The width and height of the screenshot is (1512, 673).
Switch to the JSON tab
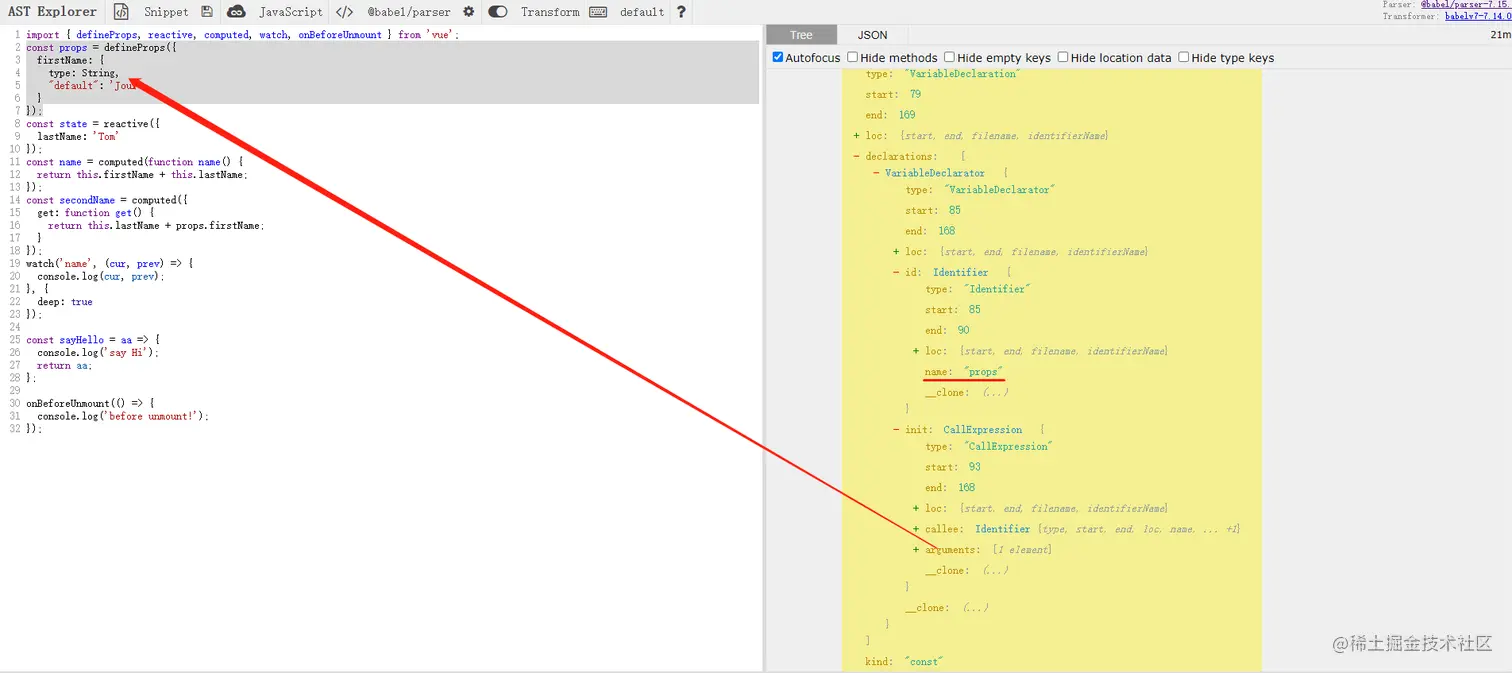click(872, 35)
